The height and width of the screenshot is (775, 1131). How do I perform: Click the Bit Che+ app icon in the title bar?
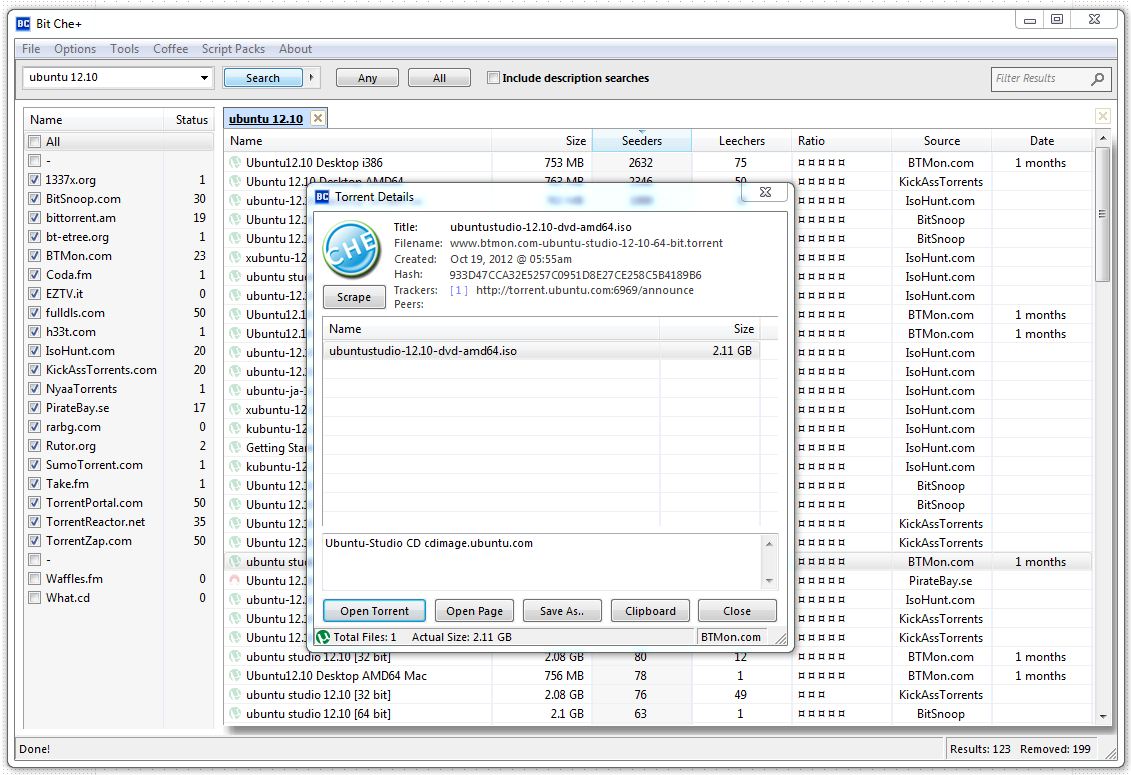[x=24, y=22]
